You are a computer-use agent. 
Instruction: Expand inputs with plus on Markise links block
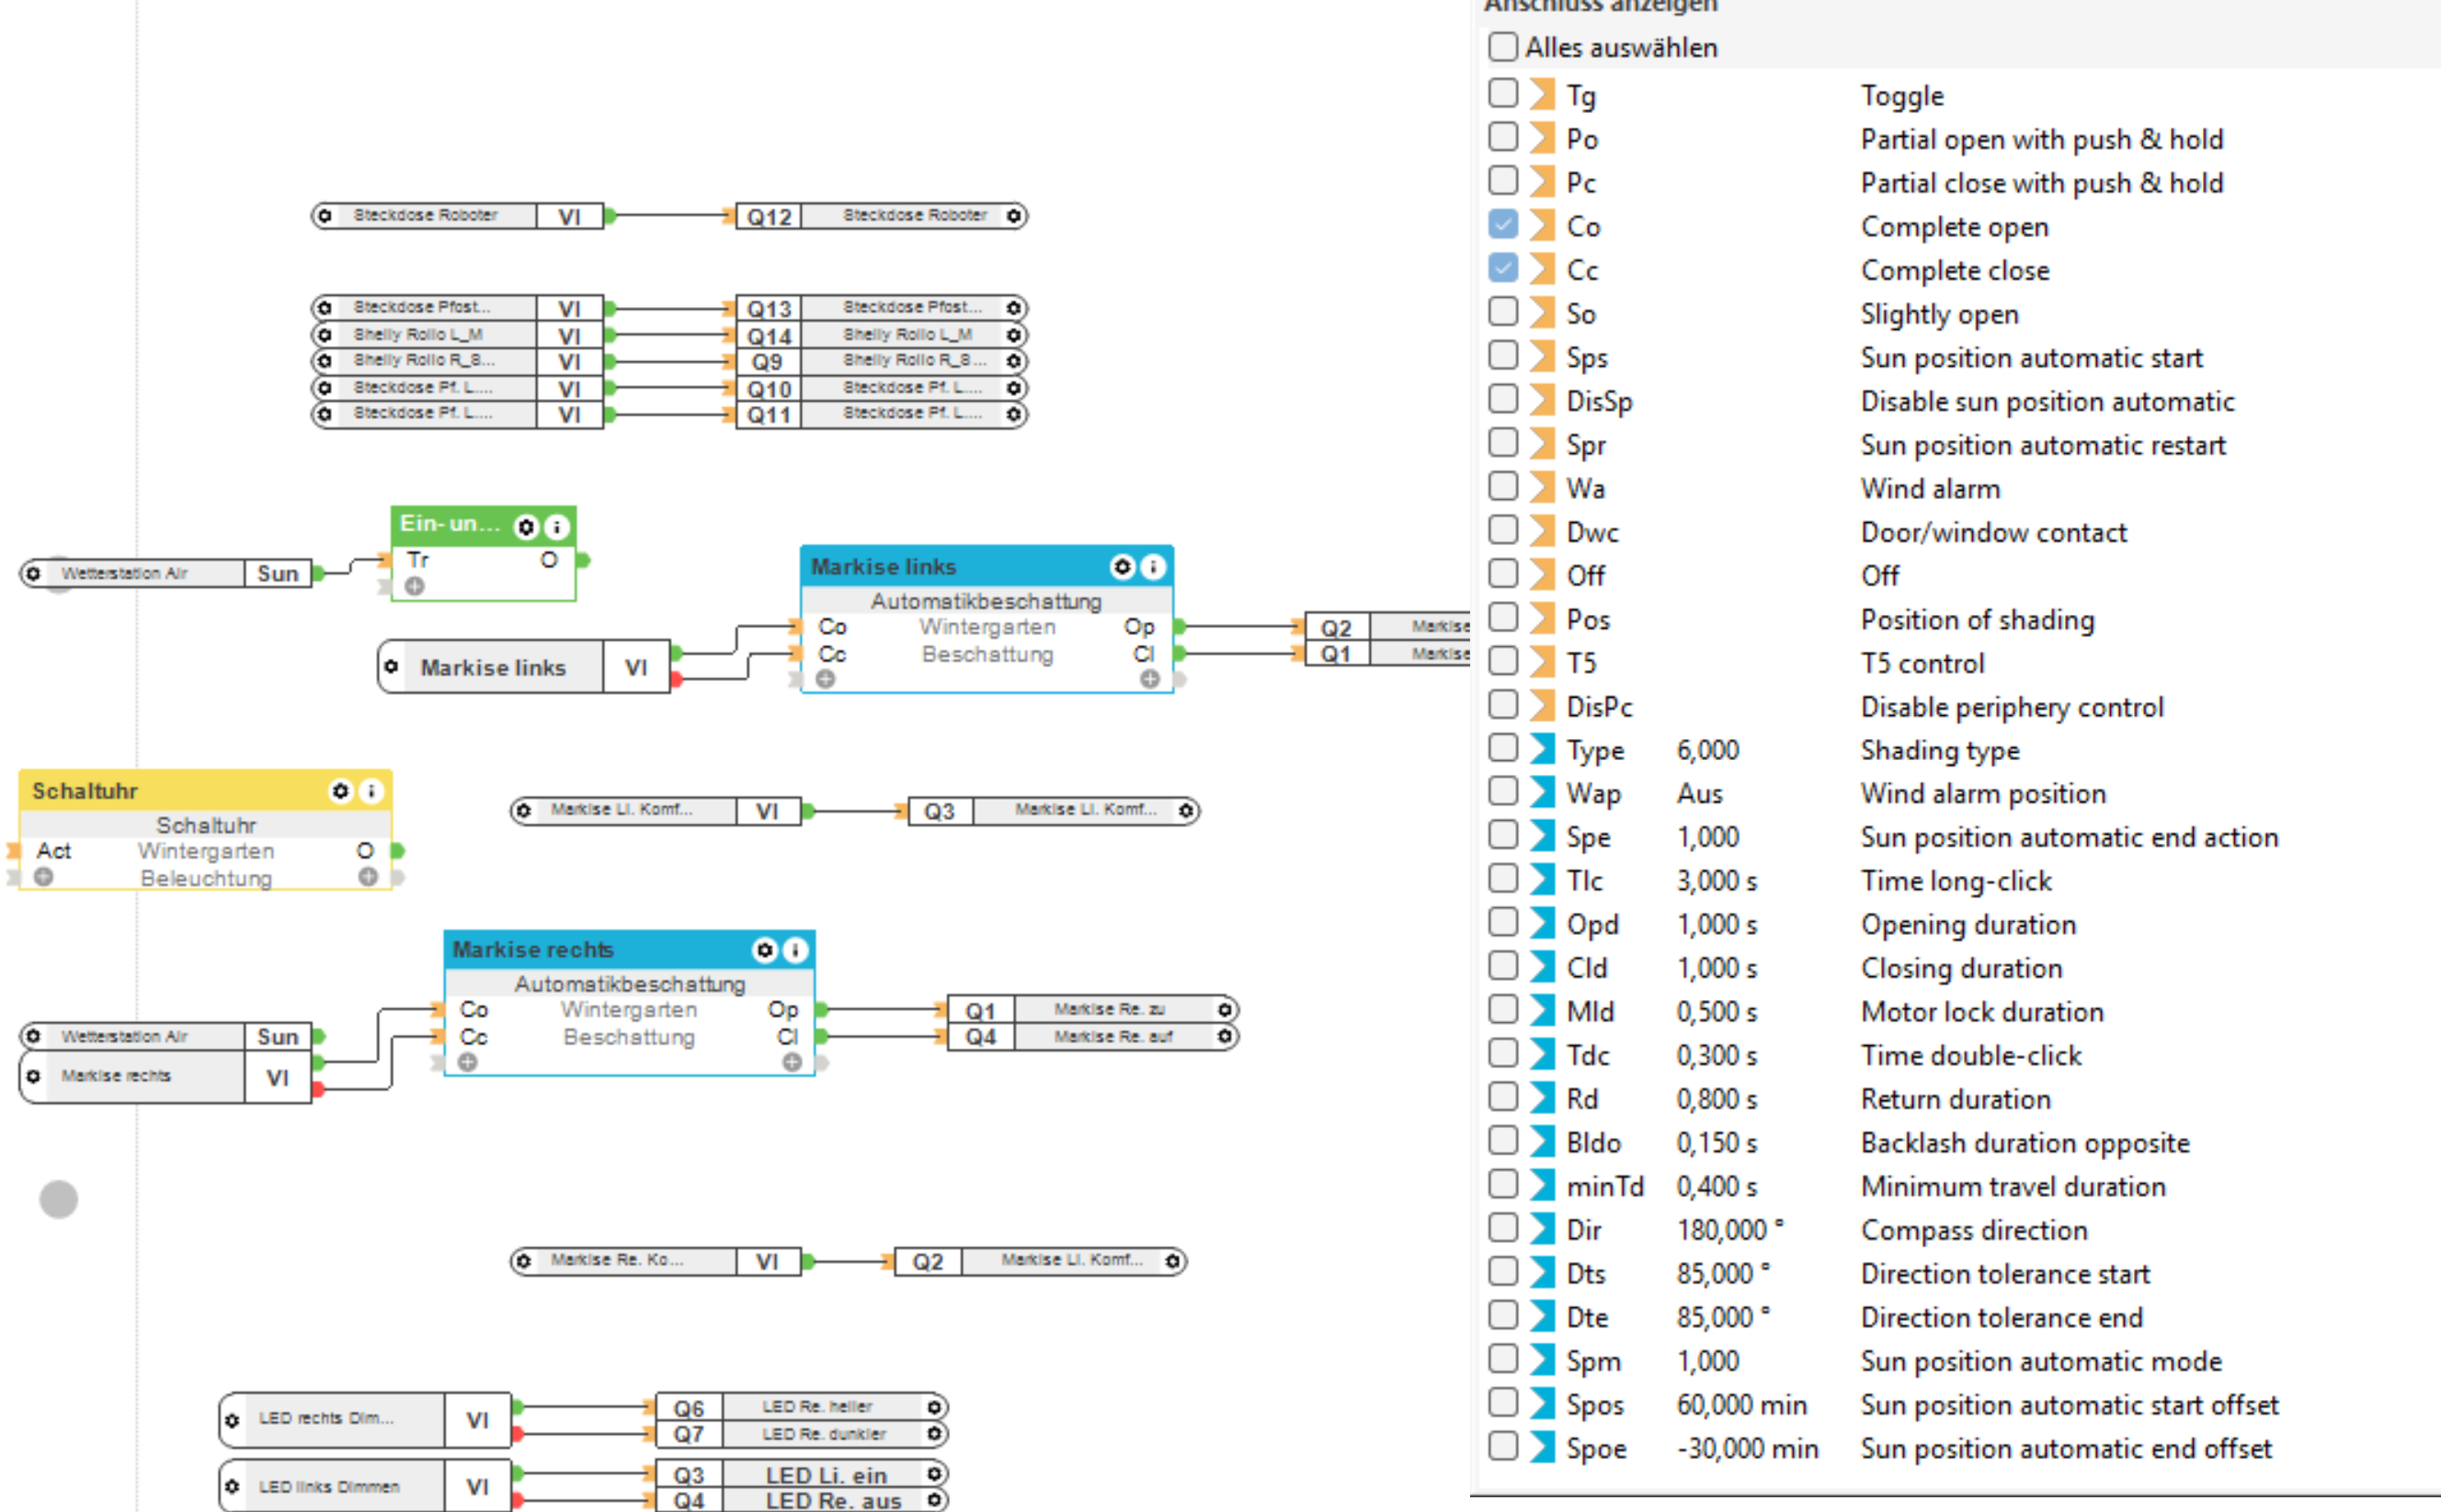(825, 679)
